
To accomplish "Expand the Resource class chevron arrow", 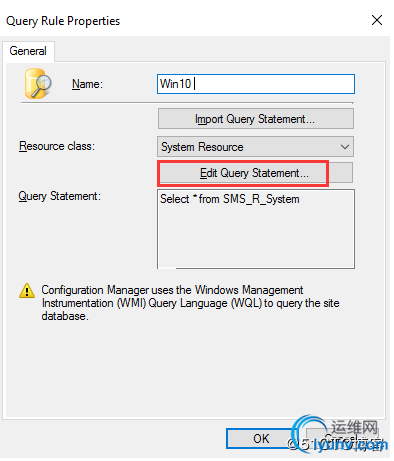I will tap(345, 147).
